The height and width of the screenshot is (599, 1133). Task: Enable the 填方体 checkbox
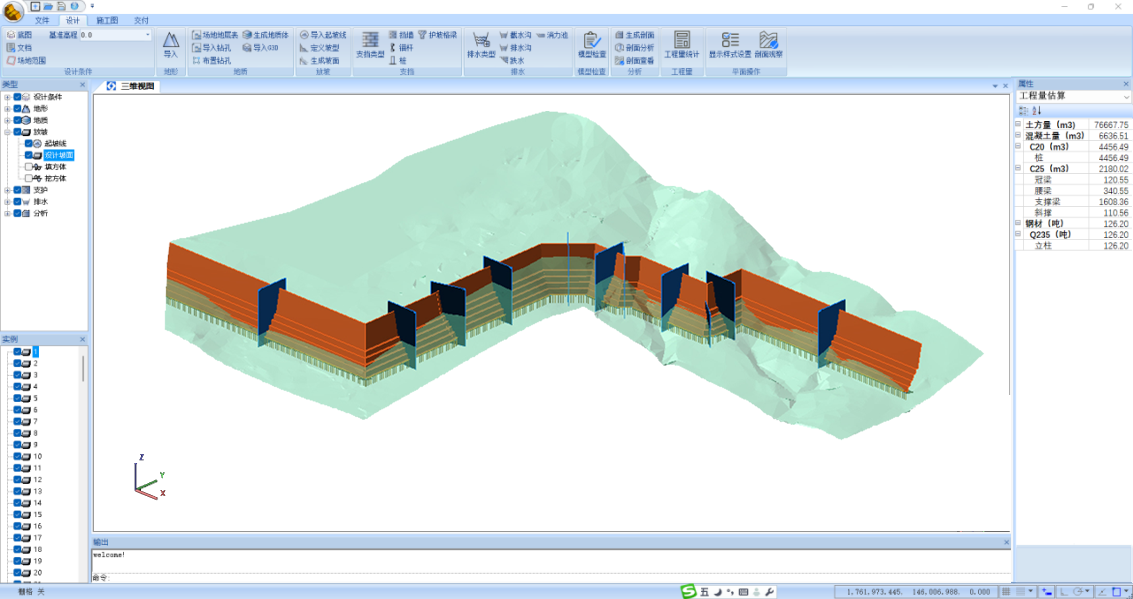[30, 167]
